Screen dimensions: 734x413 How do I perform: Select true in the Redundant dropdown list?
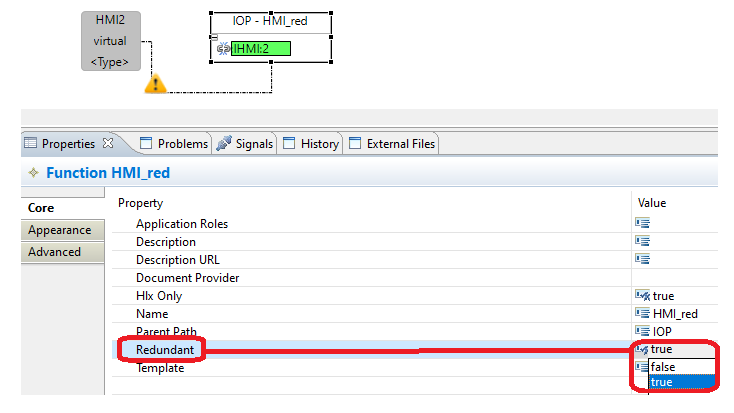click(x=662, y=382)
